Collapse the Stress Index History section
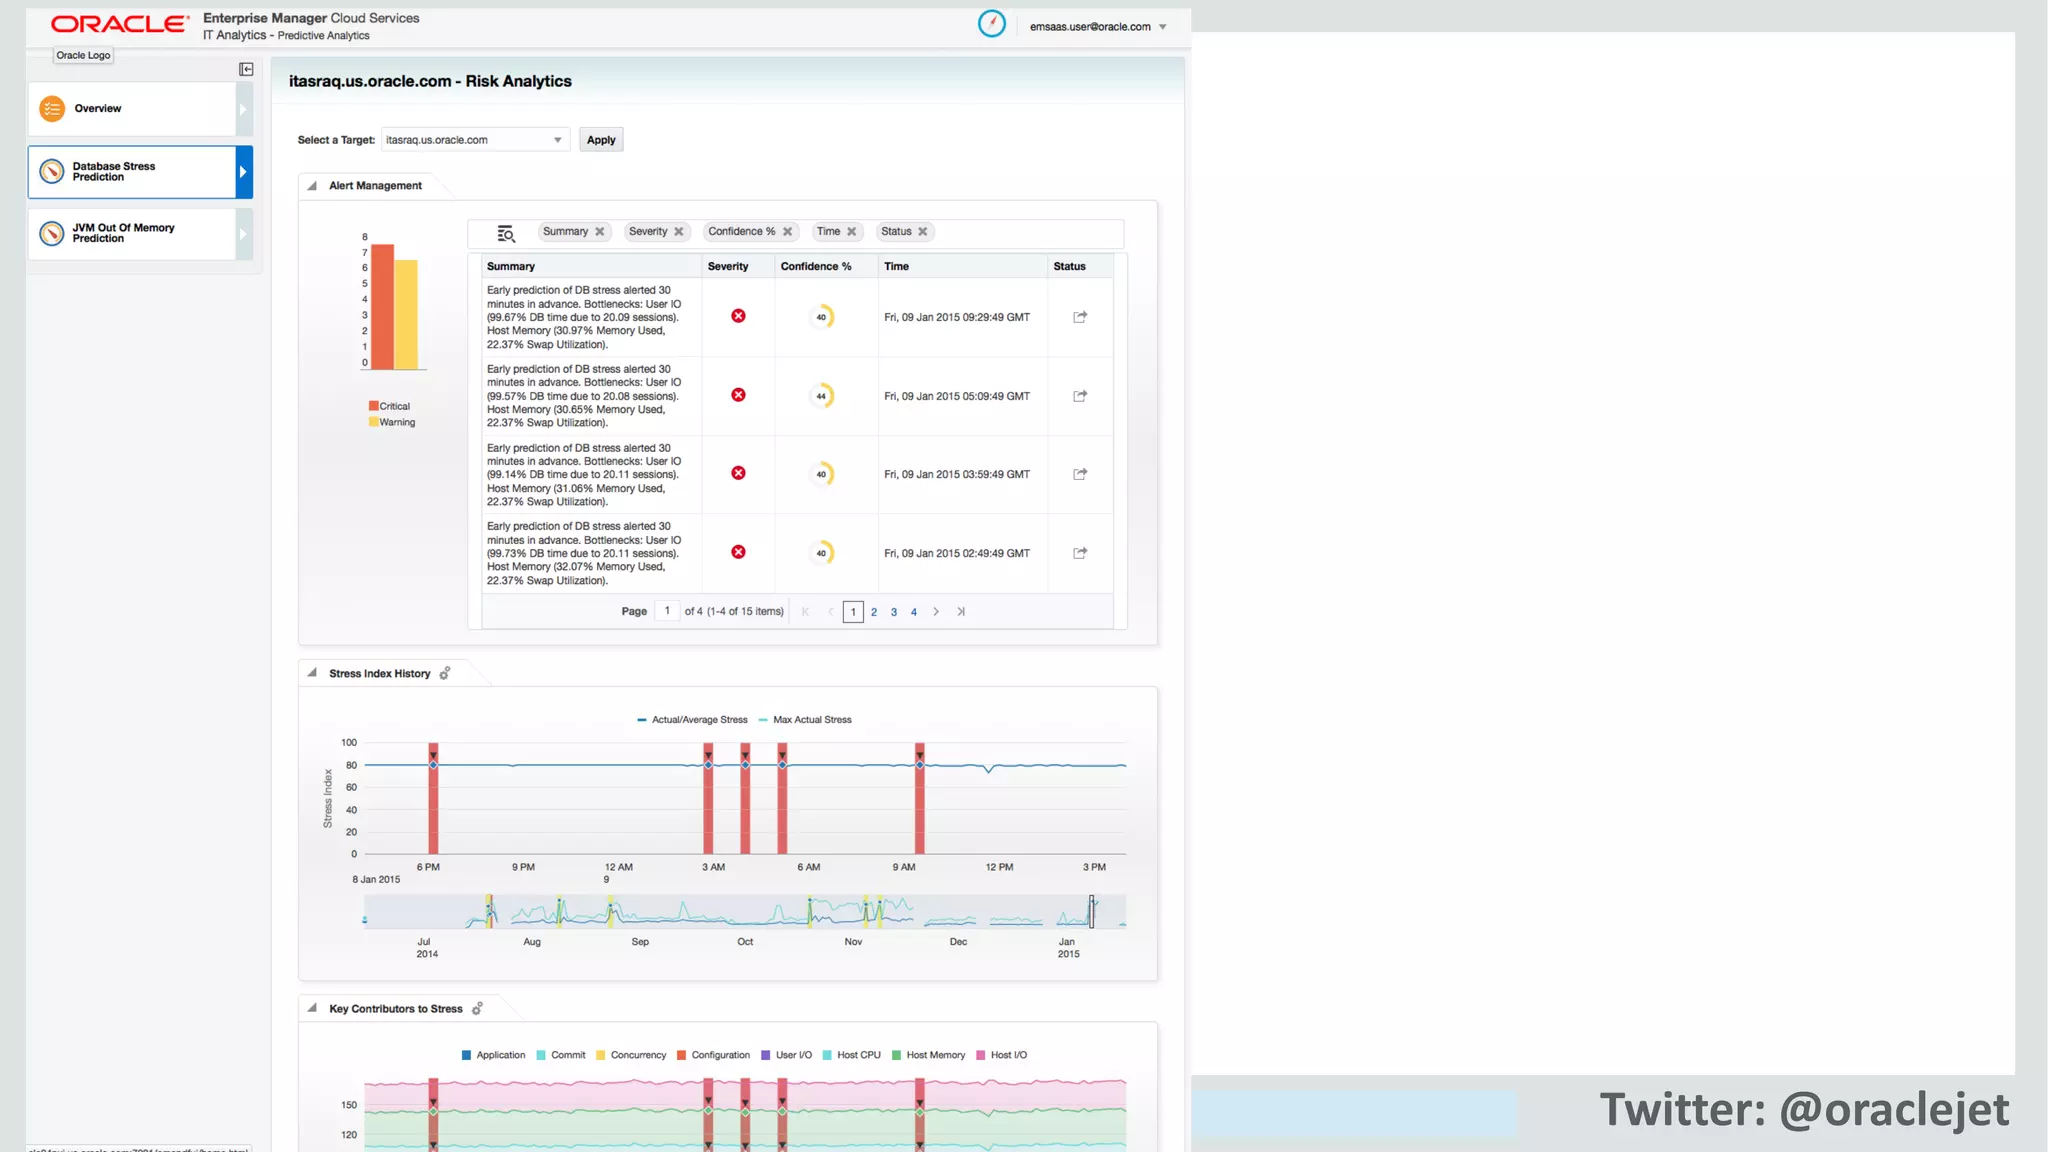Screen dimensions: 2048x1152 (312, 673)
